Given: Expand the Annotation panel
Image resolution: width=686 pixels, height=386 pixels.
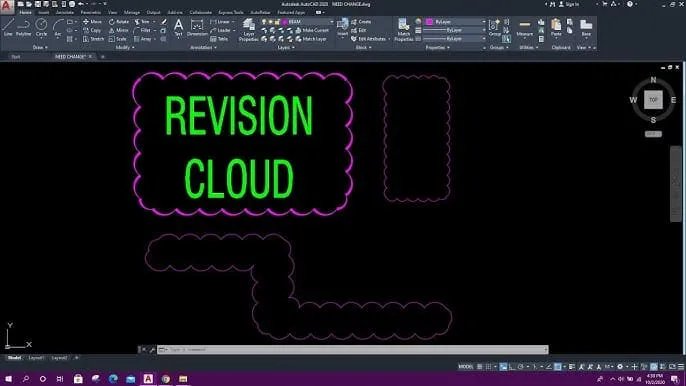Looking at the screenshot, I should point(203,47).
